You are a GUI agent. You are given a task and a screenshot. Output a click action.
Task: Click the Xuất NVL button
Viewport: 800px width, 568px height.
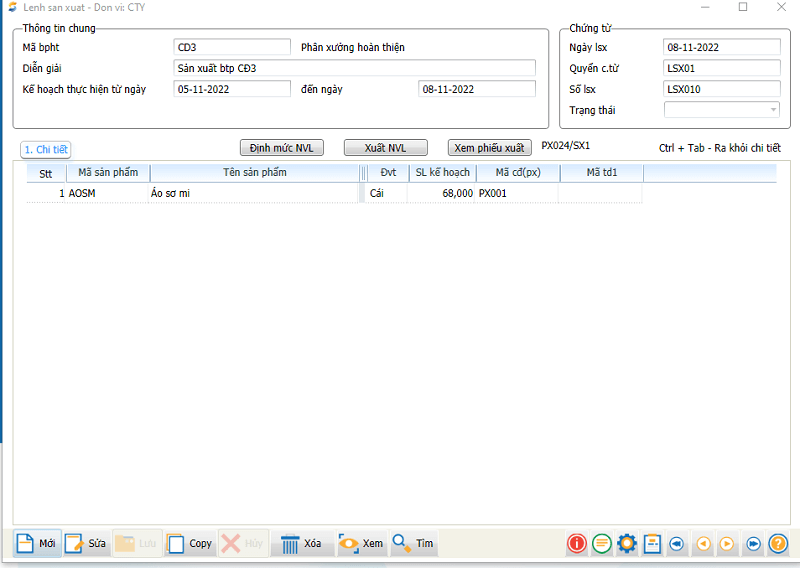coord(386,148)
